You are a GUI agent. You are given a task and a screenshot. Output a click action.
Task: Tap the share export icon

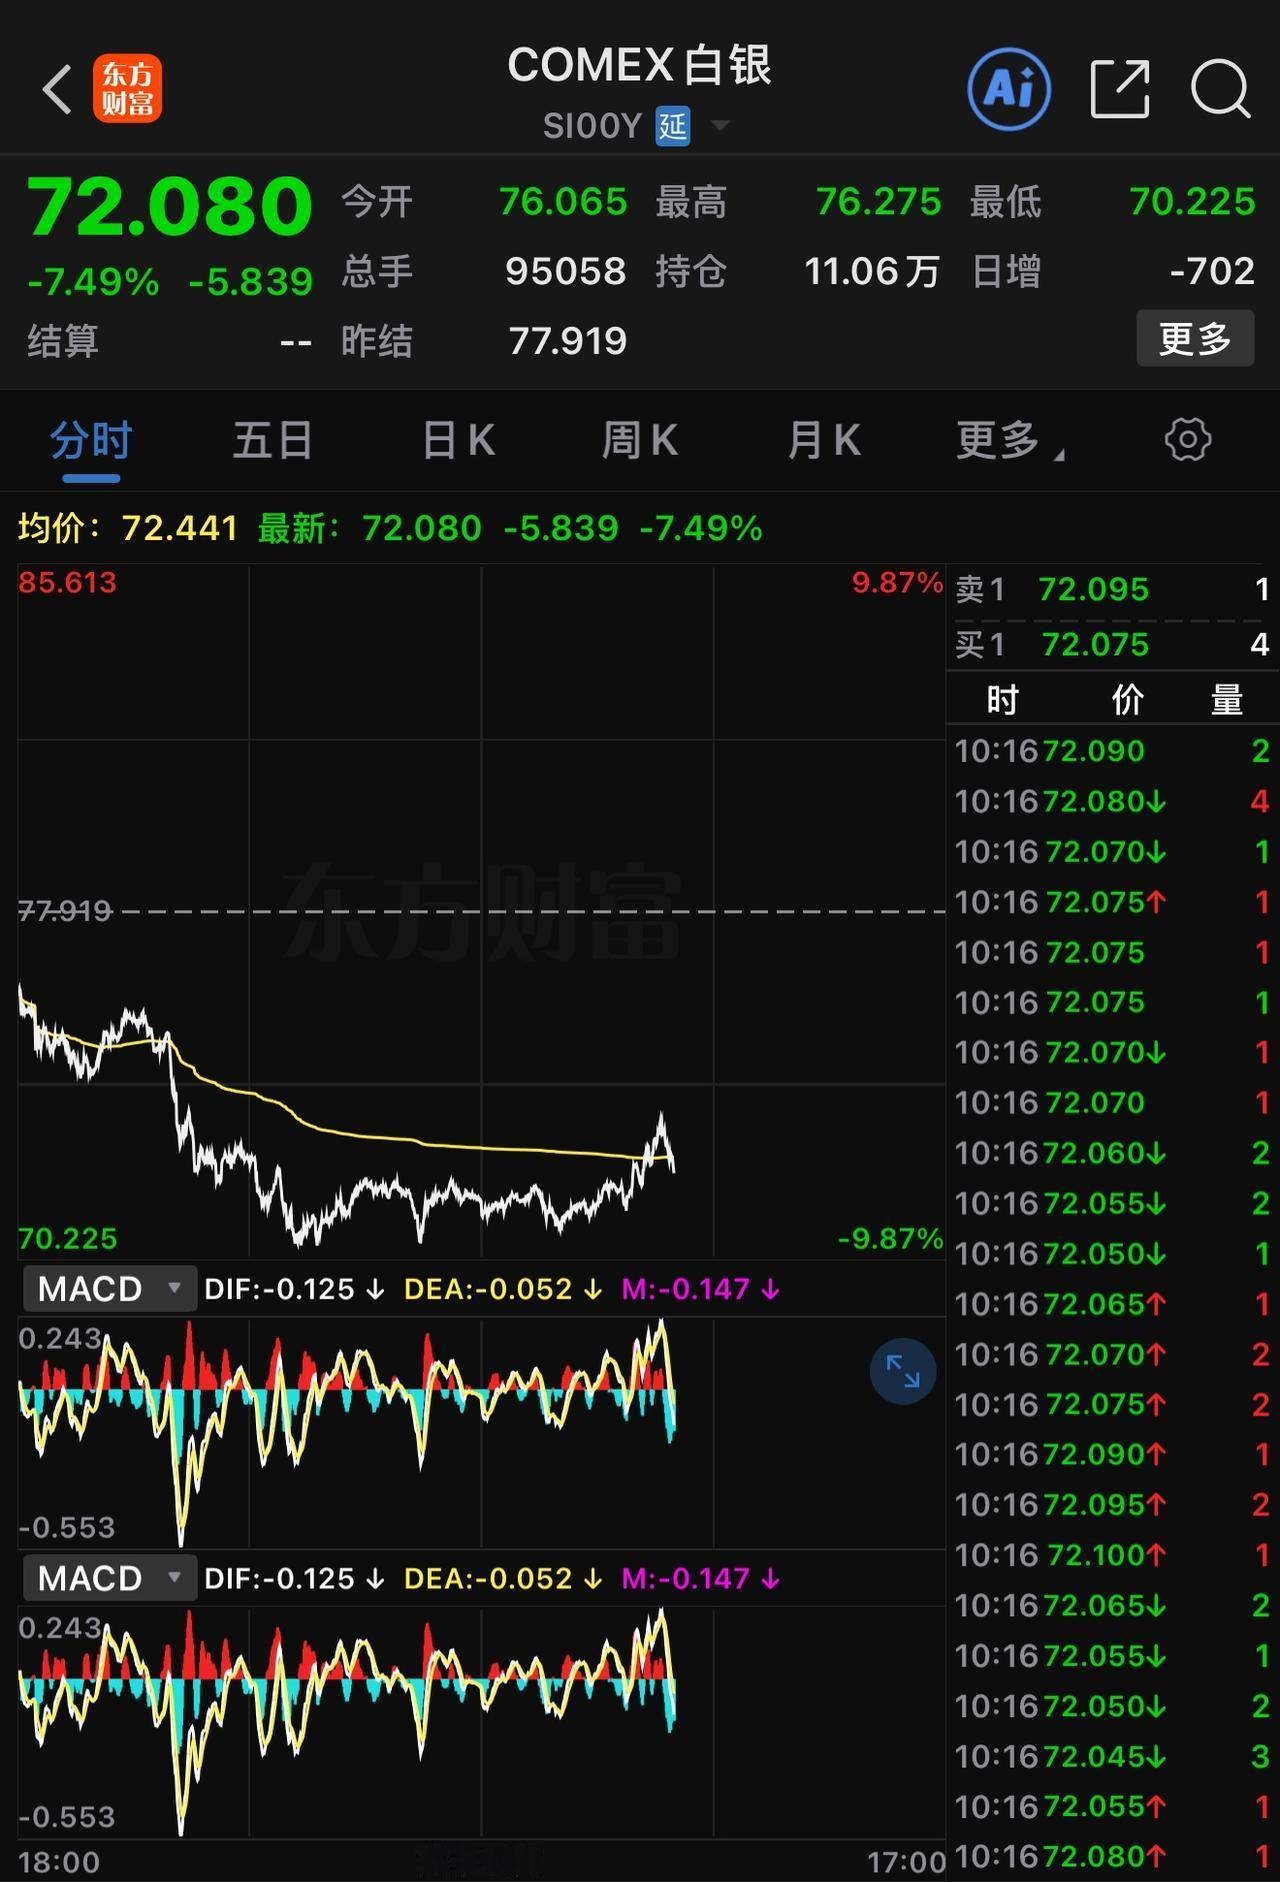coord(1119,90)
